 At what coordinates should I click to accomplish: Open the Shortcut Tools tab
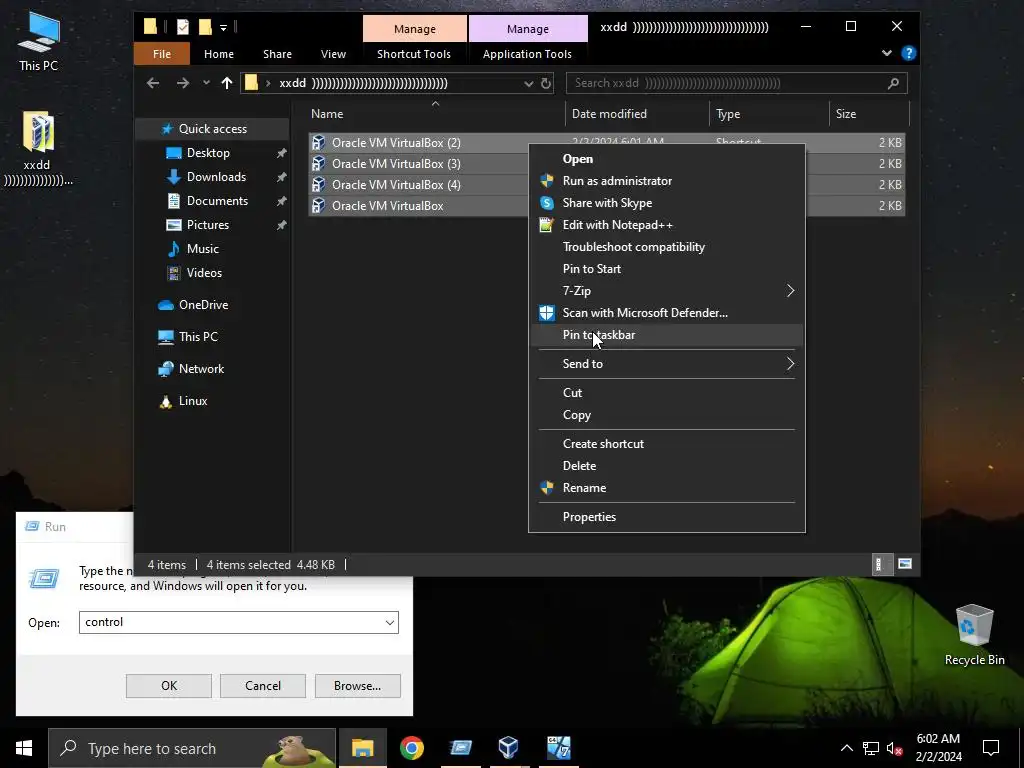[x=414, y=54]
